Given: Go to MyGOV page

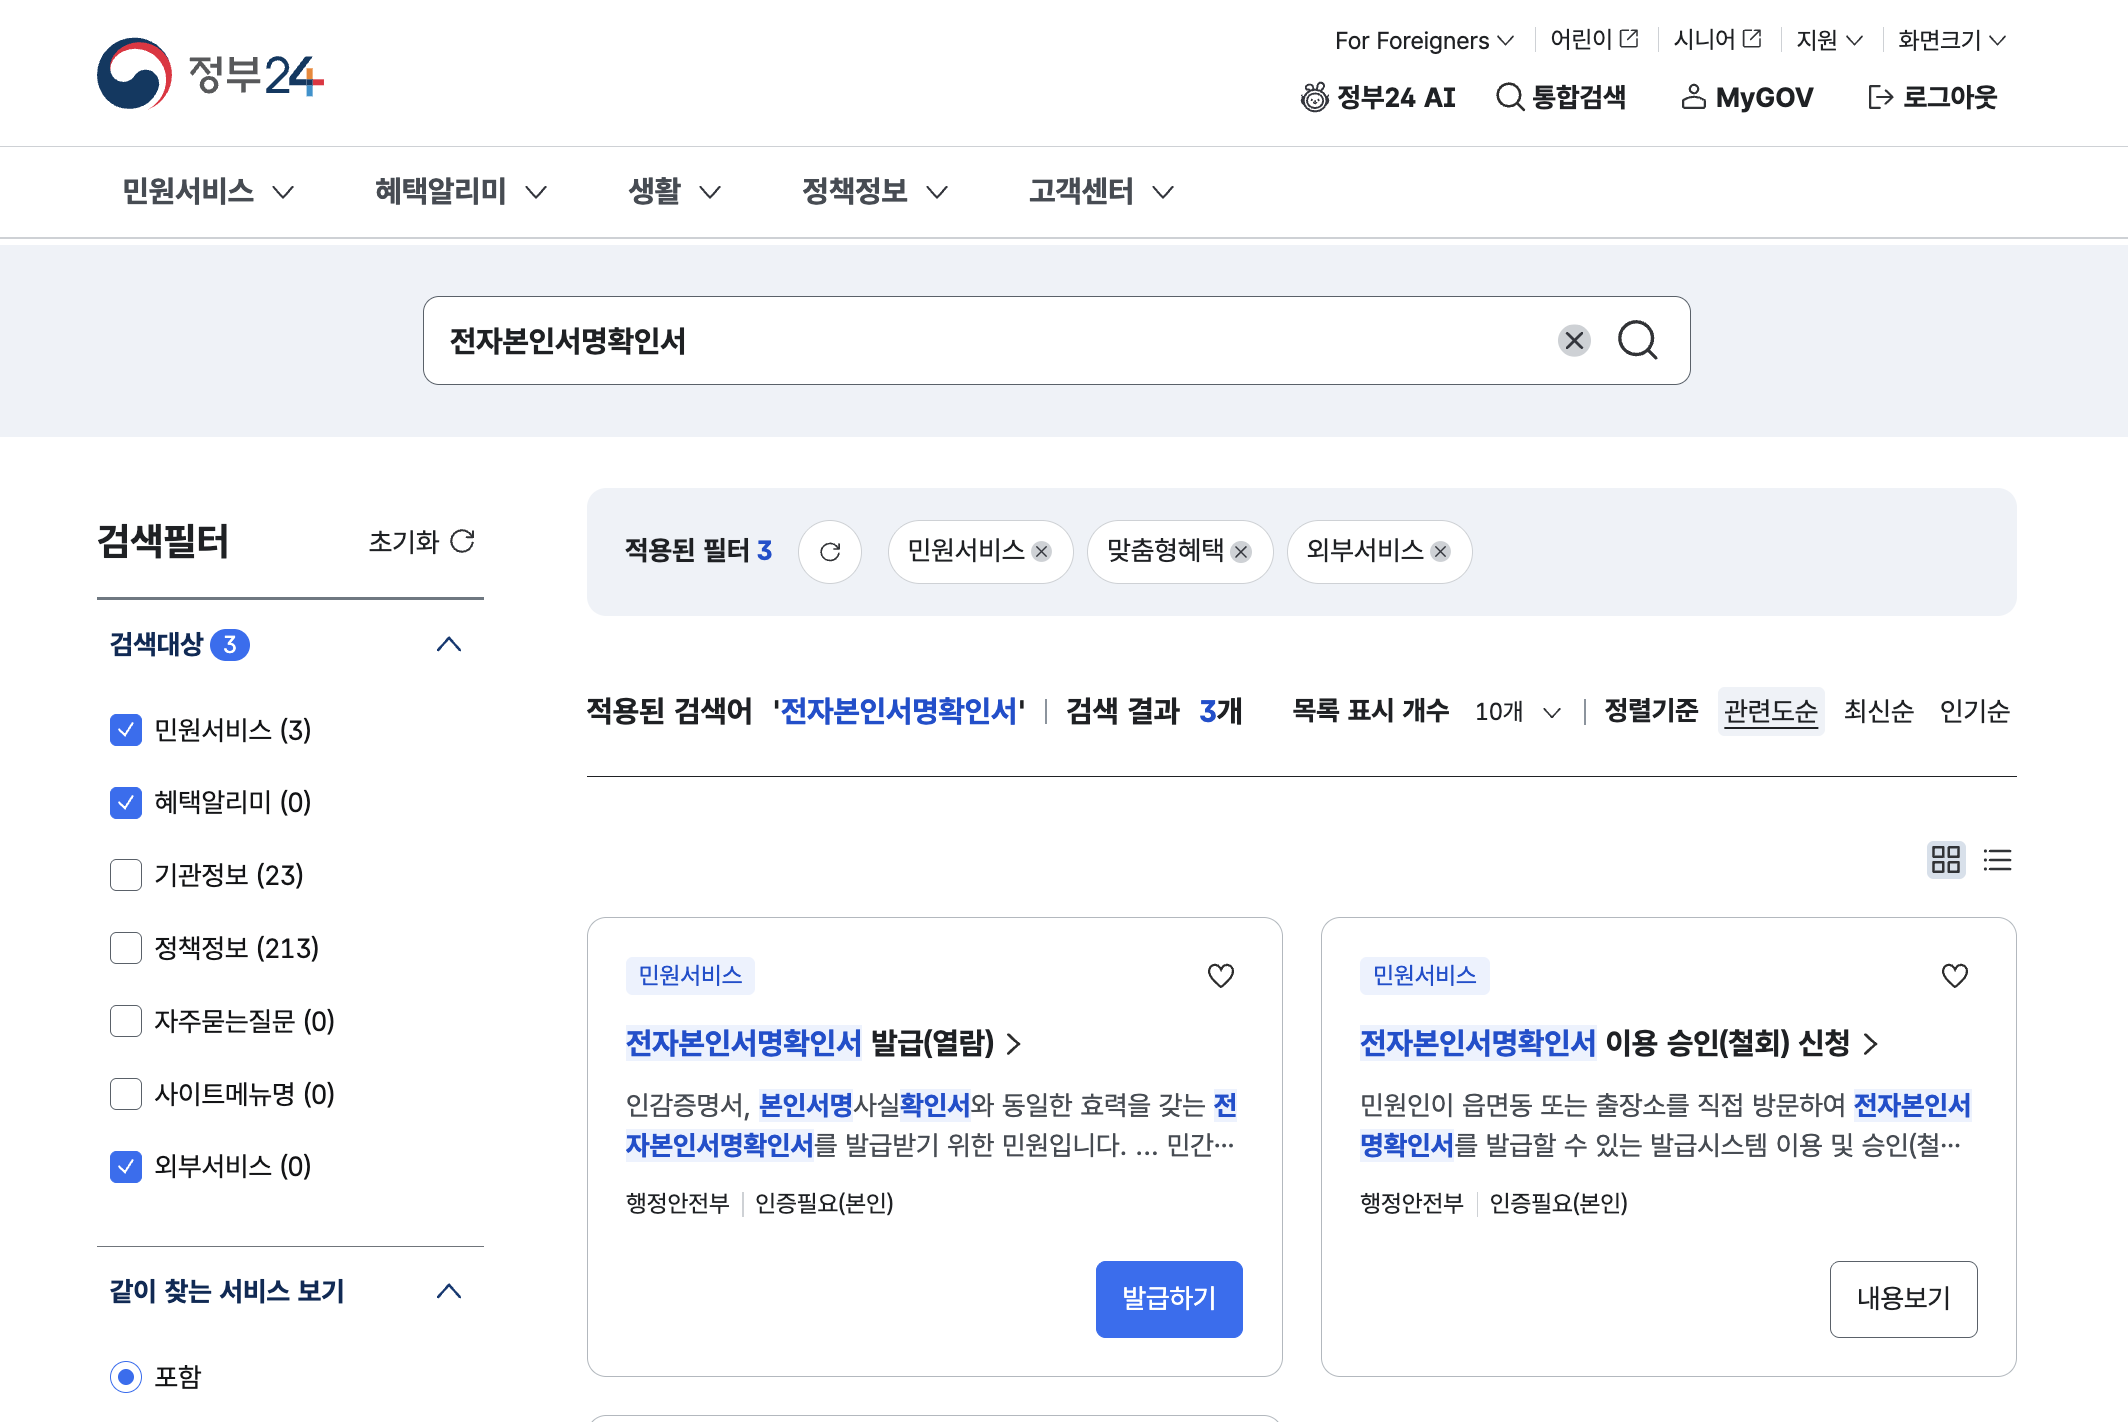Looking at the screenshot, I should tap(1747, 97).
